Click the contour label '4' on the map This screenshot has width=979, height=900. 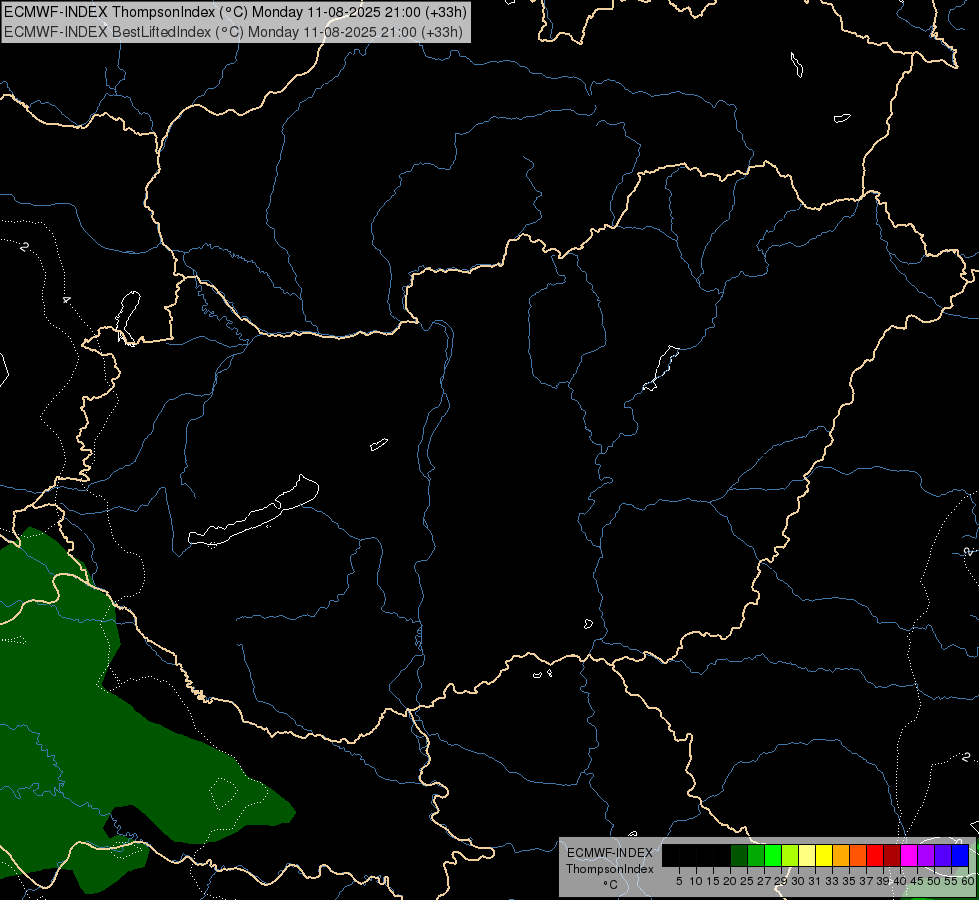pos(66,300)
